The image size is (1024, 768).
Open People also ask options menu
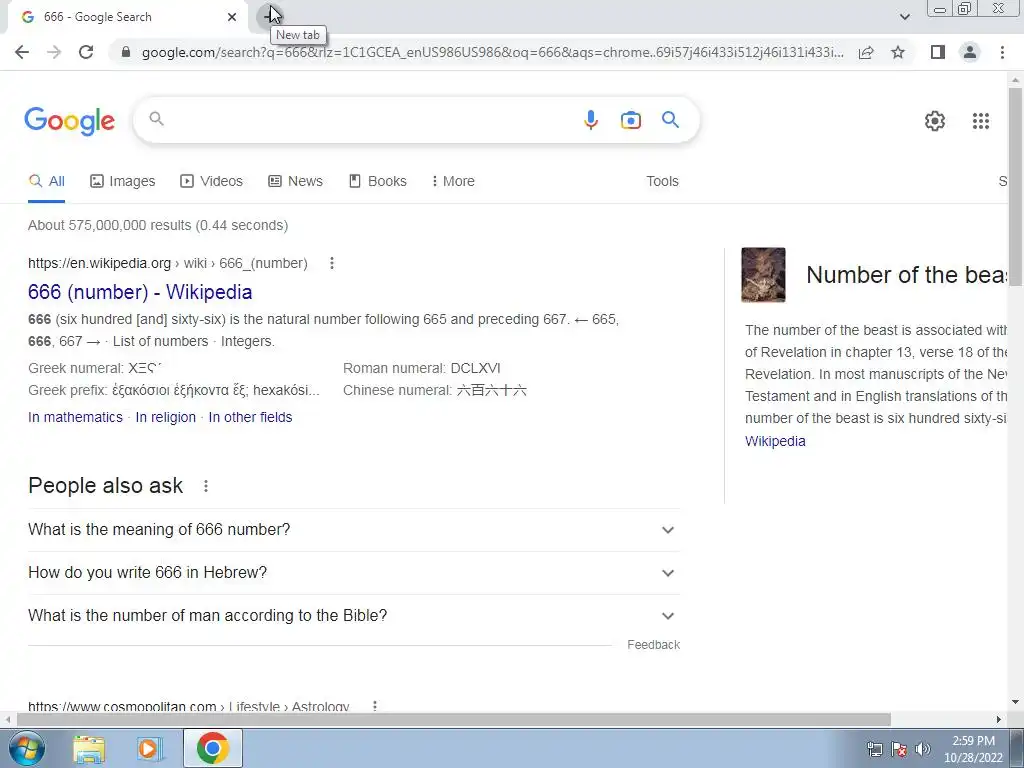click(x=206, y=486)
